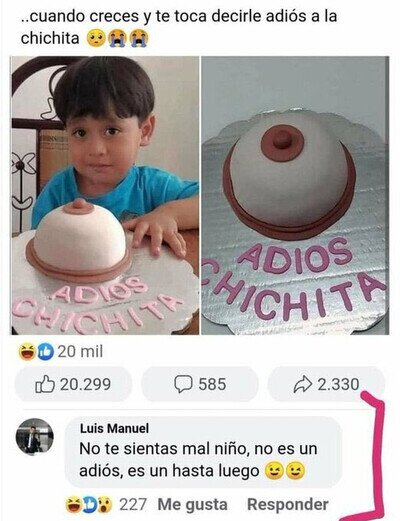Open the left photo of boy with cake
400x521 pixels.
click(x=105, y=195)
